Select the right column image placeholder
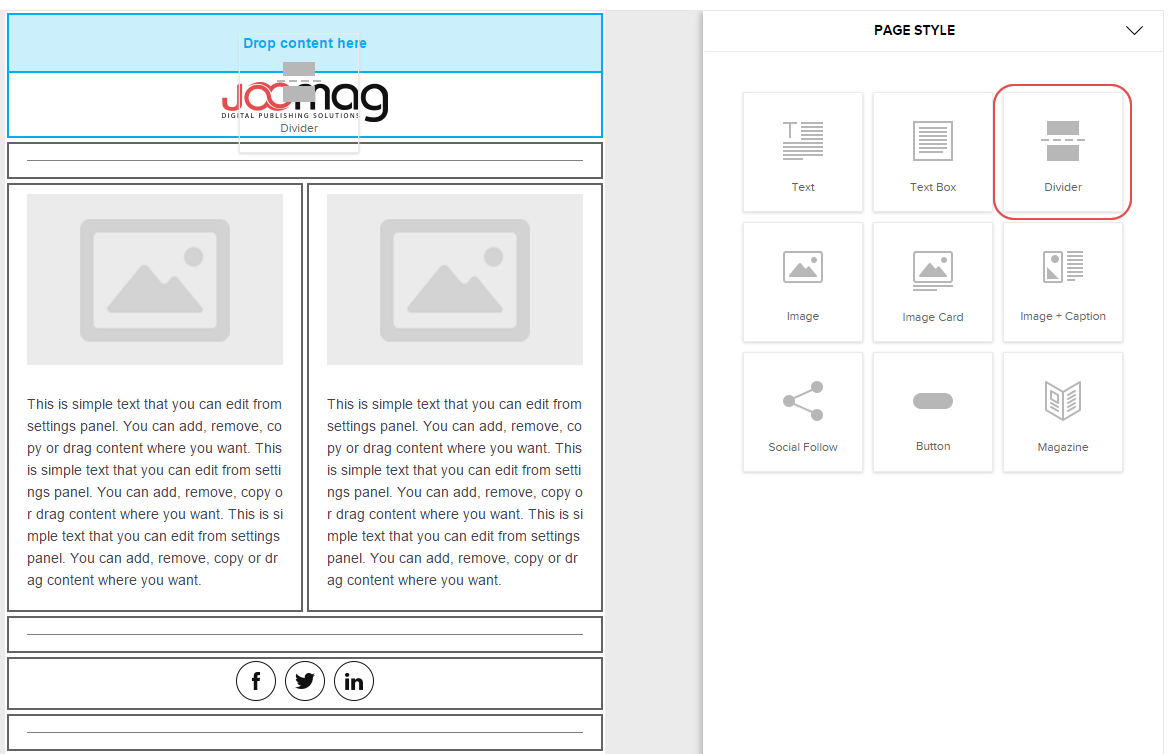This screenshot has height=754, width=1173. tap(455, 279)
